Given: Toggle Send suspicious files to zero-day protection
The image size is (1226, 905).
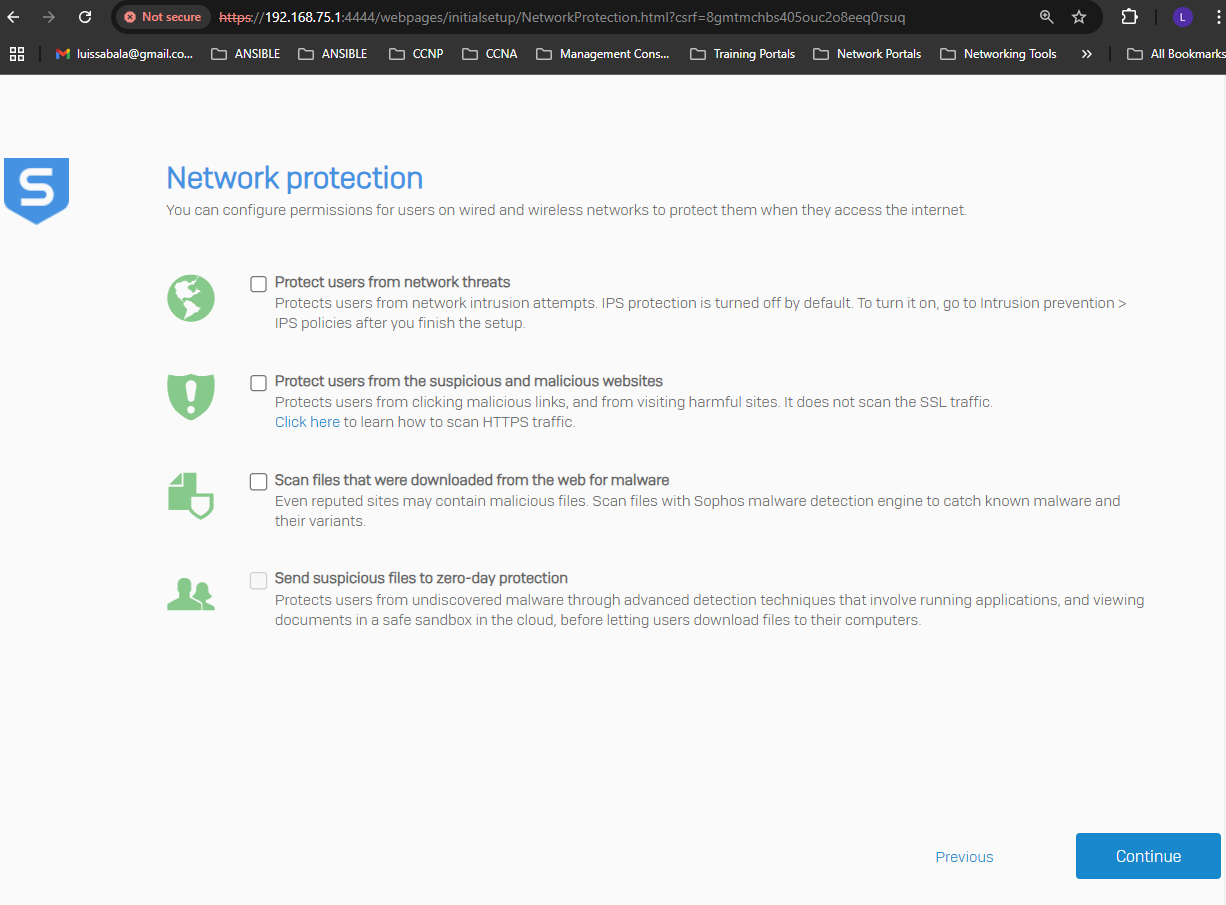Looking at the screenshot, I should tap(259, 581).
